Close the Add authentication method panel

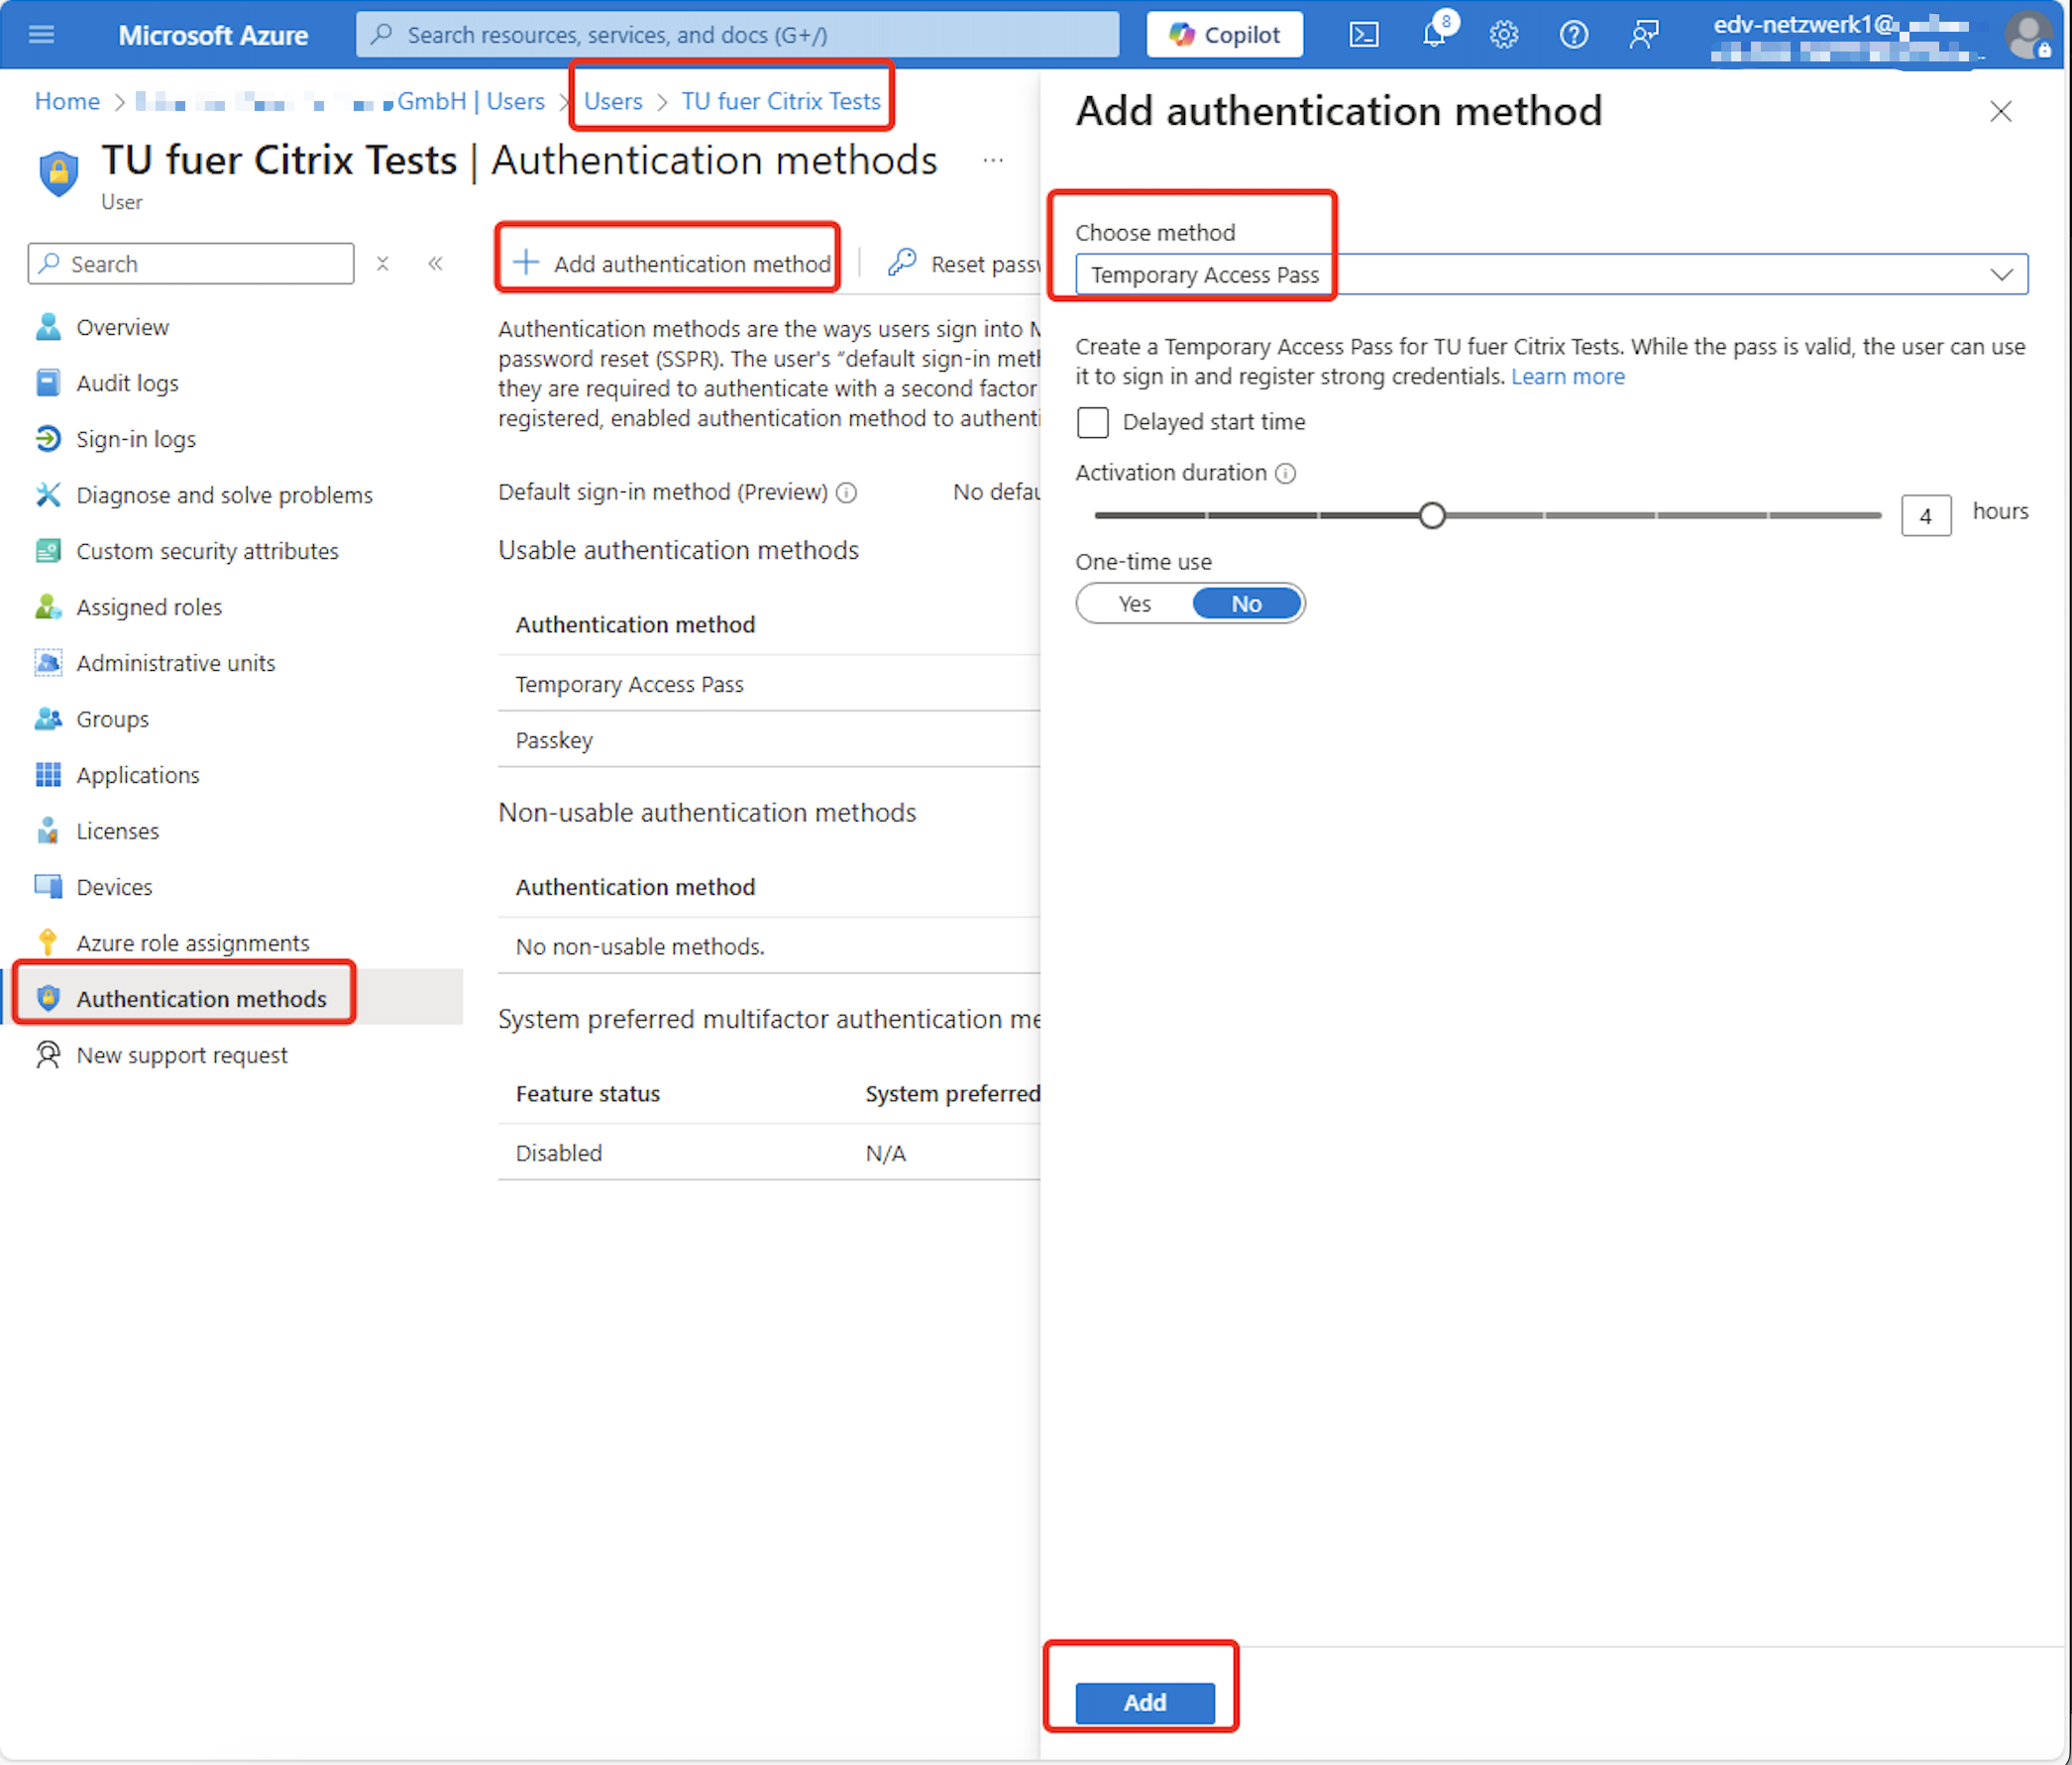click(2000, 111)
